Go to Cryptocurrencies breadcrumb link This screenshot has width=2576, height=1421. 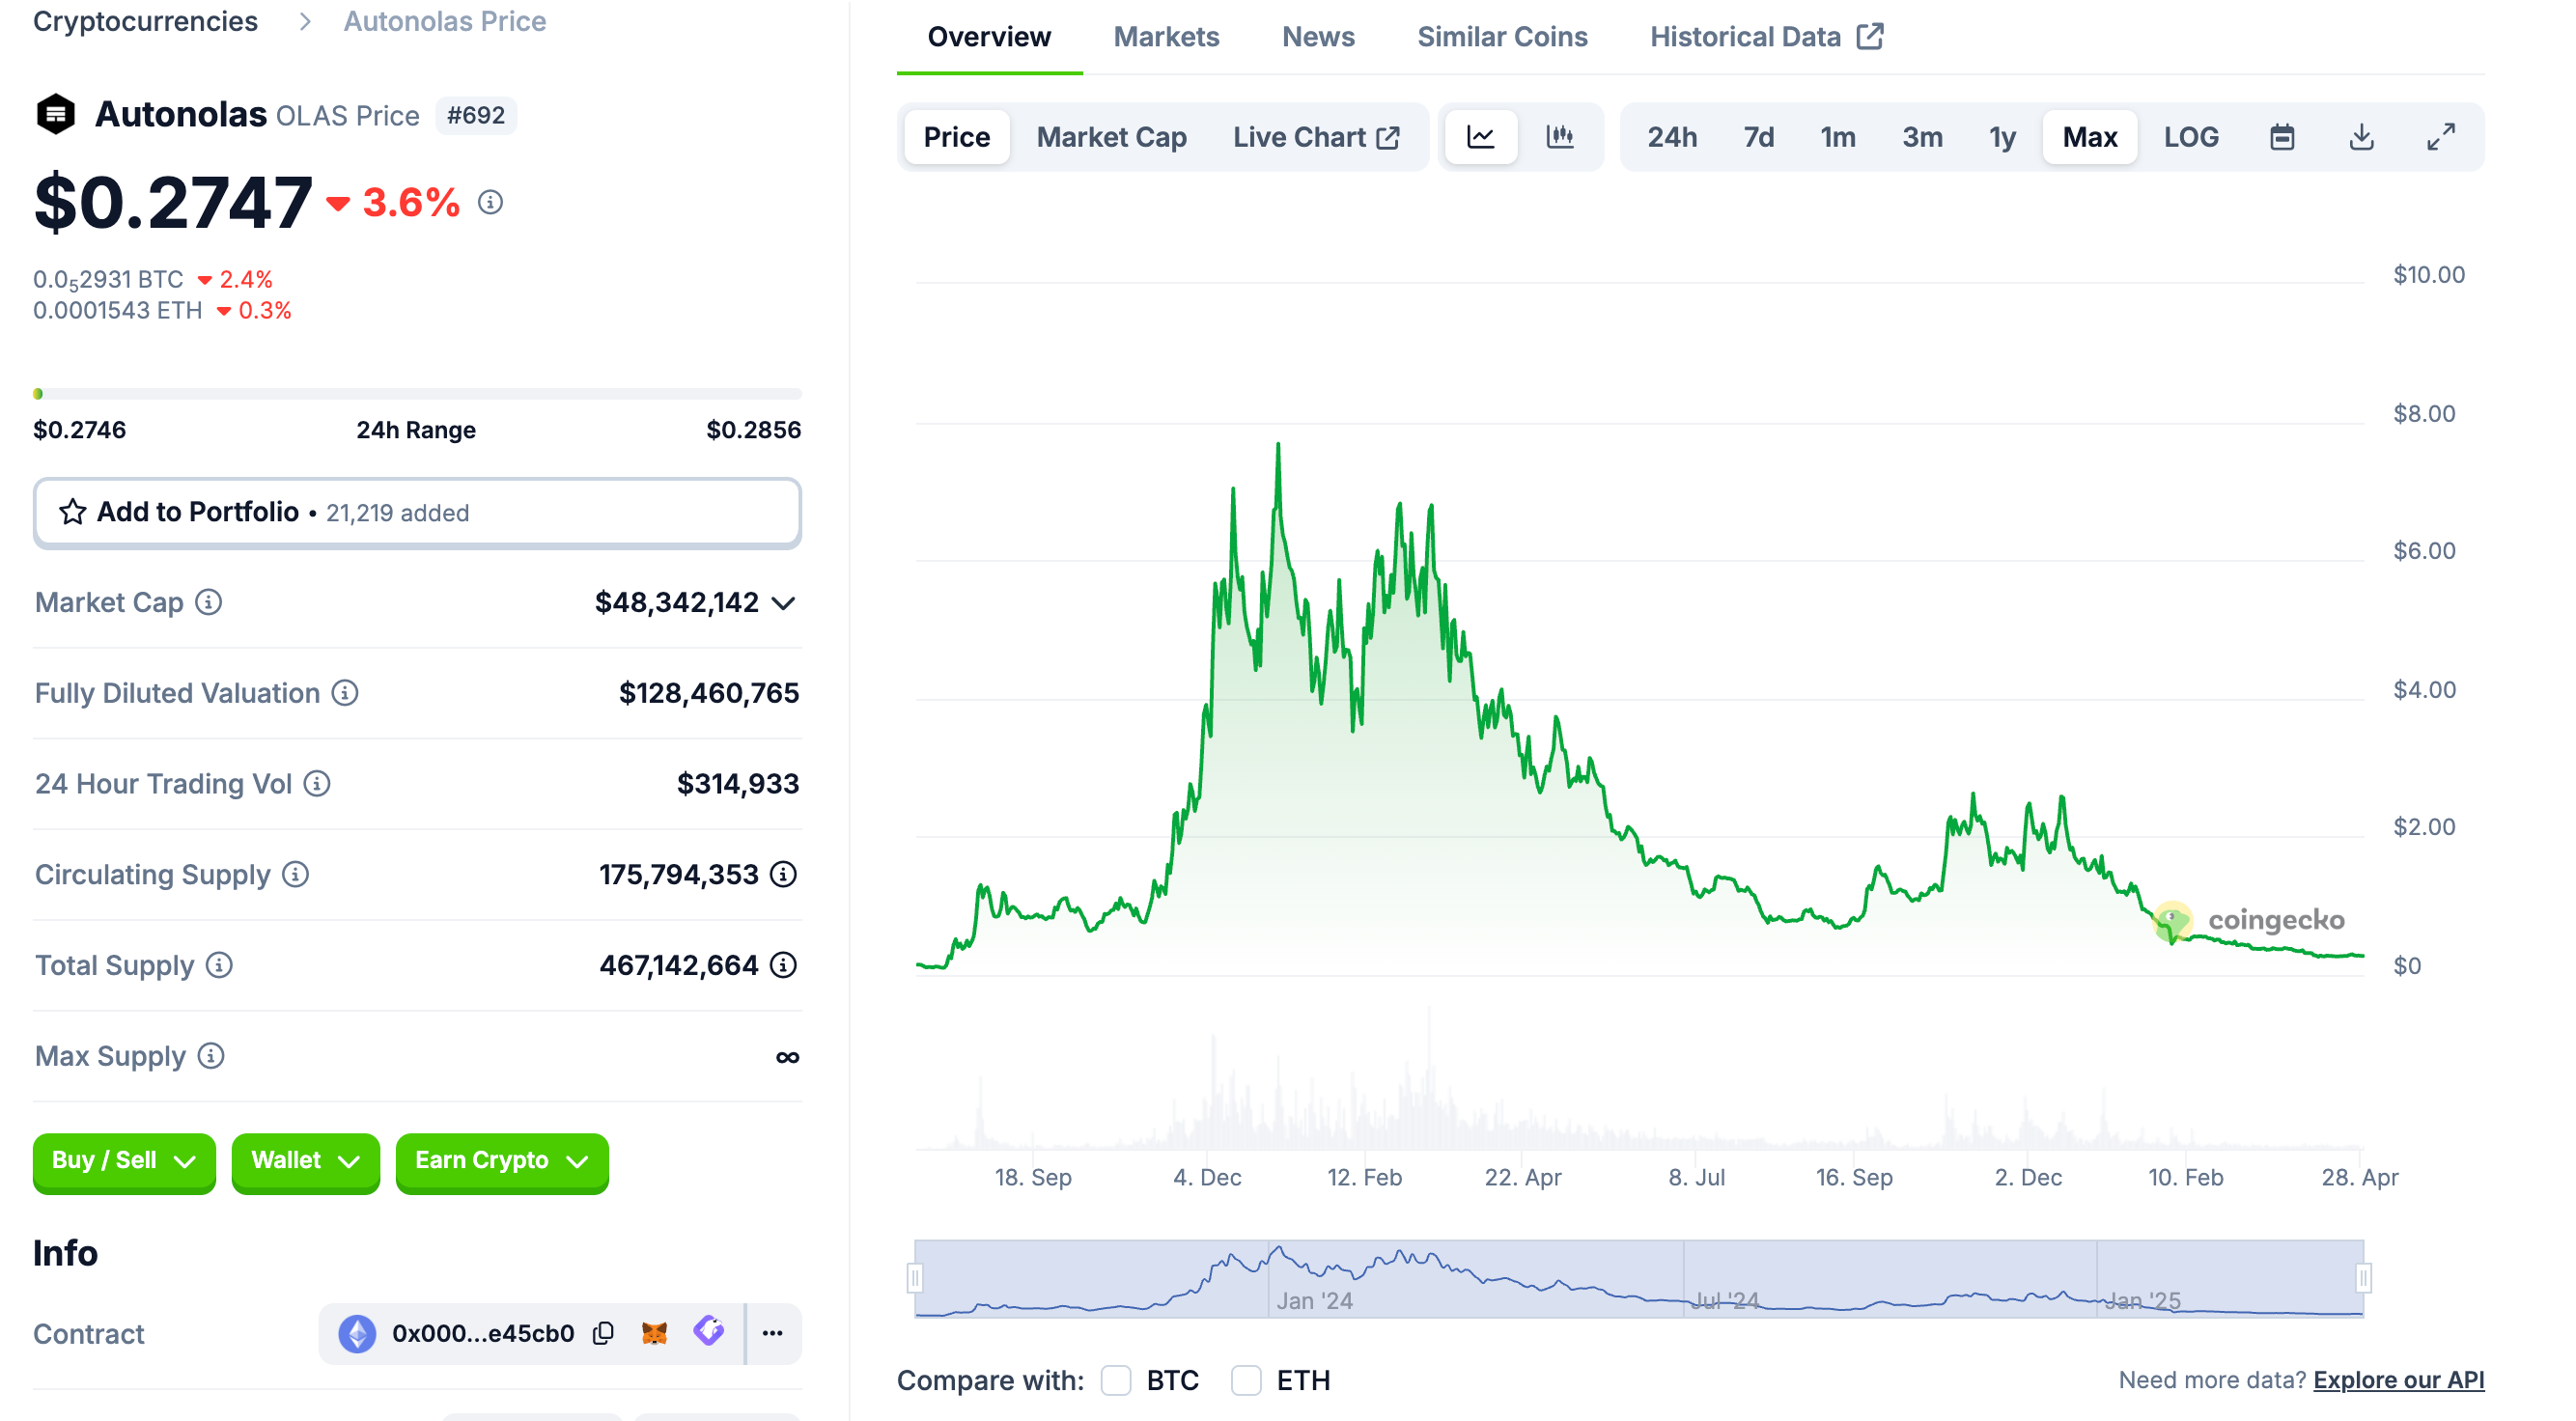tap(145, 21)
